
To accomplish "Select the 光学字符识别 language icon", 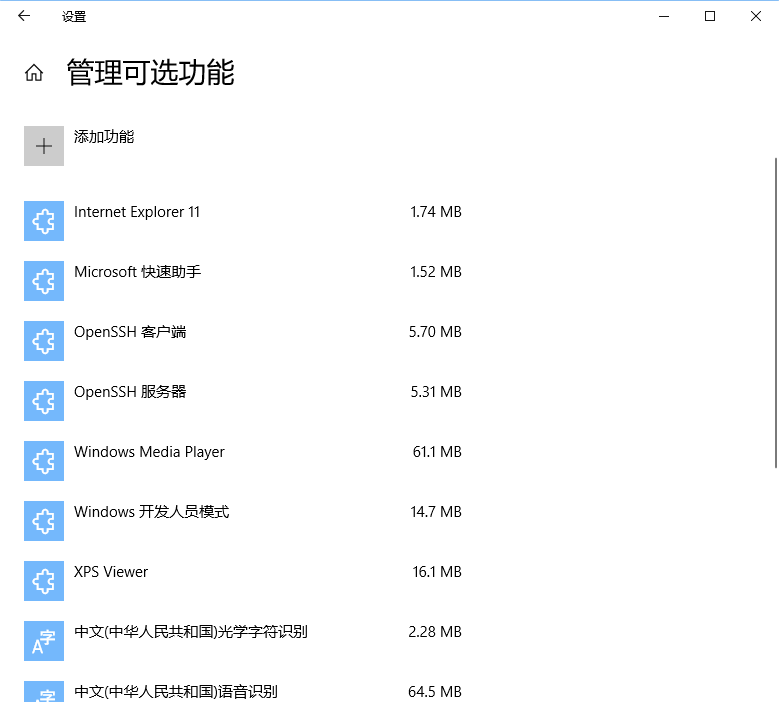I will (x=44, y=641).
